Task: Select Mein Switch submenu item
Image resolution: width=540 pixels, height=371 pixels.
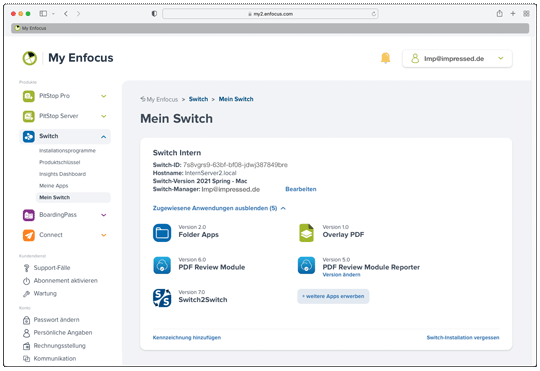Action: [x=73, y=197]
